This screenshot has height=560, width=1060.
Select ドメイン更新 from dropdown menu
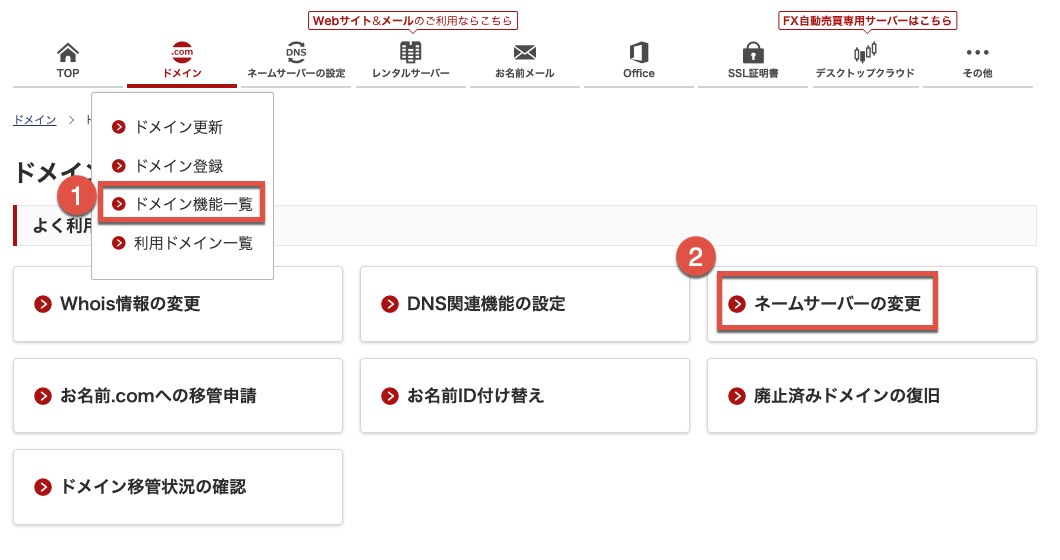tap(178, 127)
